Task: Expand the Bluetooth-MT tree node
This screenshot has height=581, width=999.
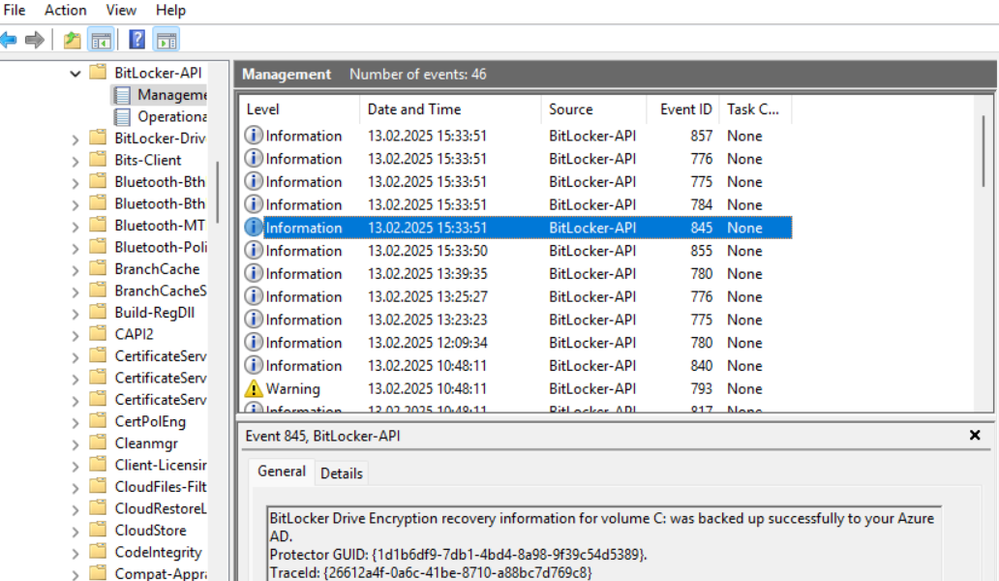Action: pyautogui.click(x=75, y=227)
